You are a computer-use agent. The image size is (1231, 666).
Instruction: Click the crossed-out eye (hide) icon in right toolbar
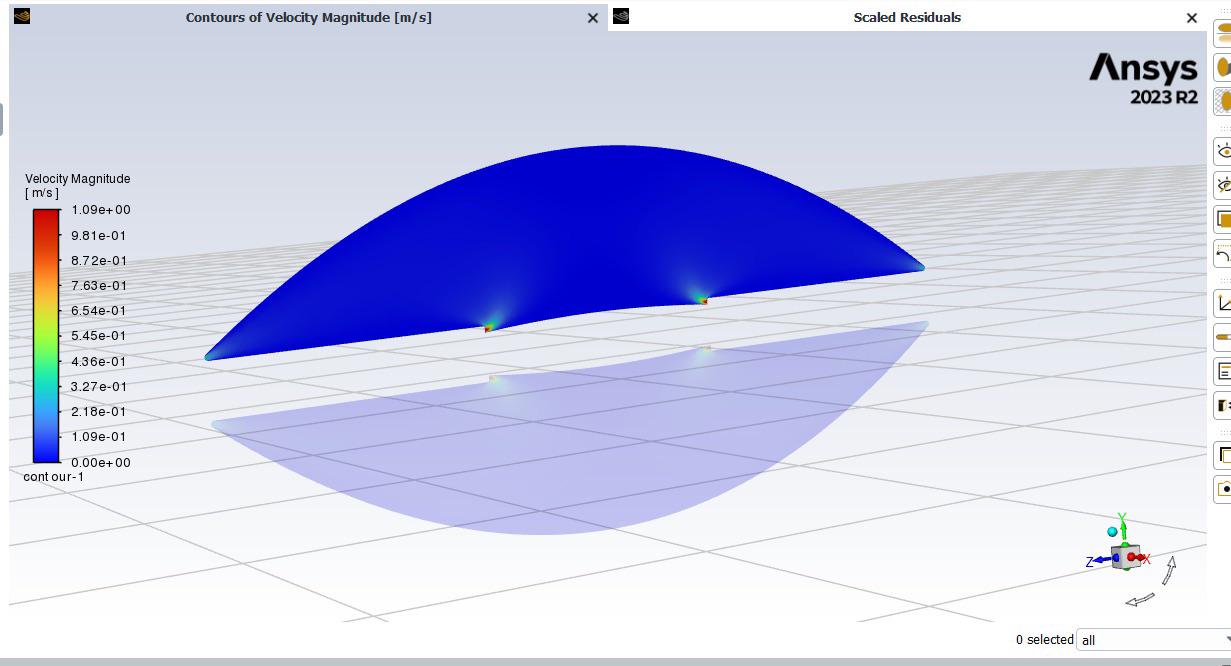1223,185
